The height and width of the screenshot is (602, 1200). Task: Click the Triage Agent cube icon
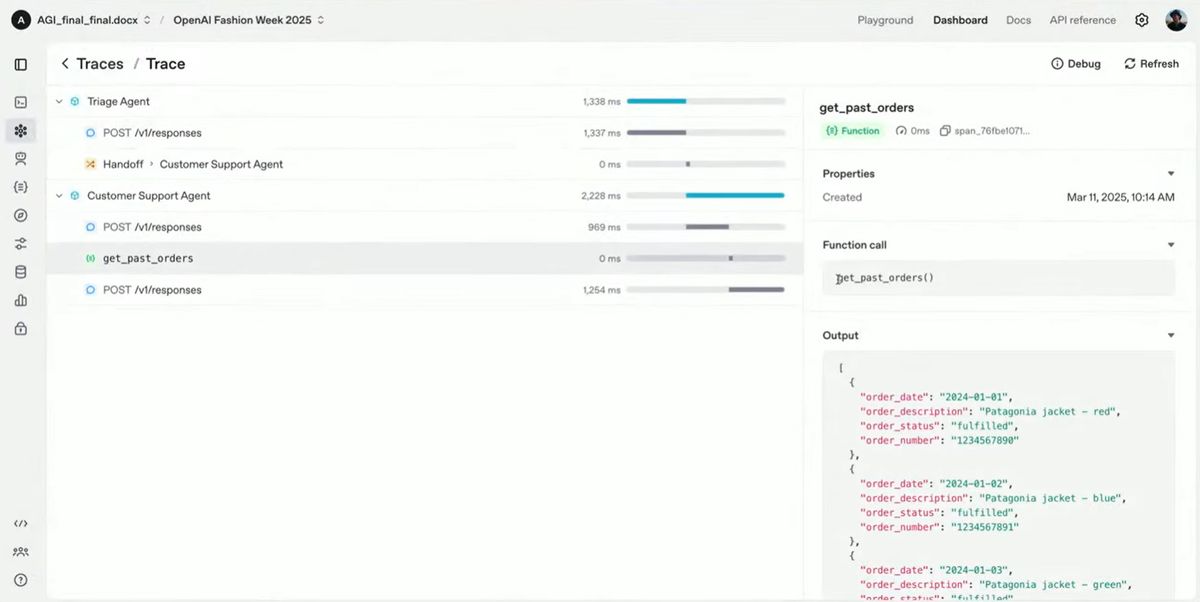[74, 101]
